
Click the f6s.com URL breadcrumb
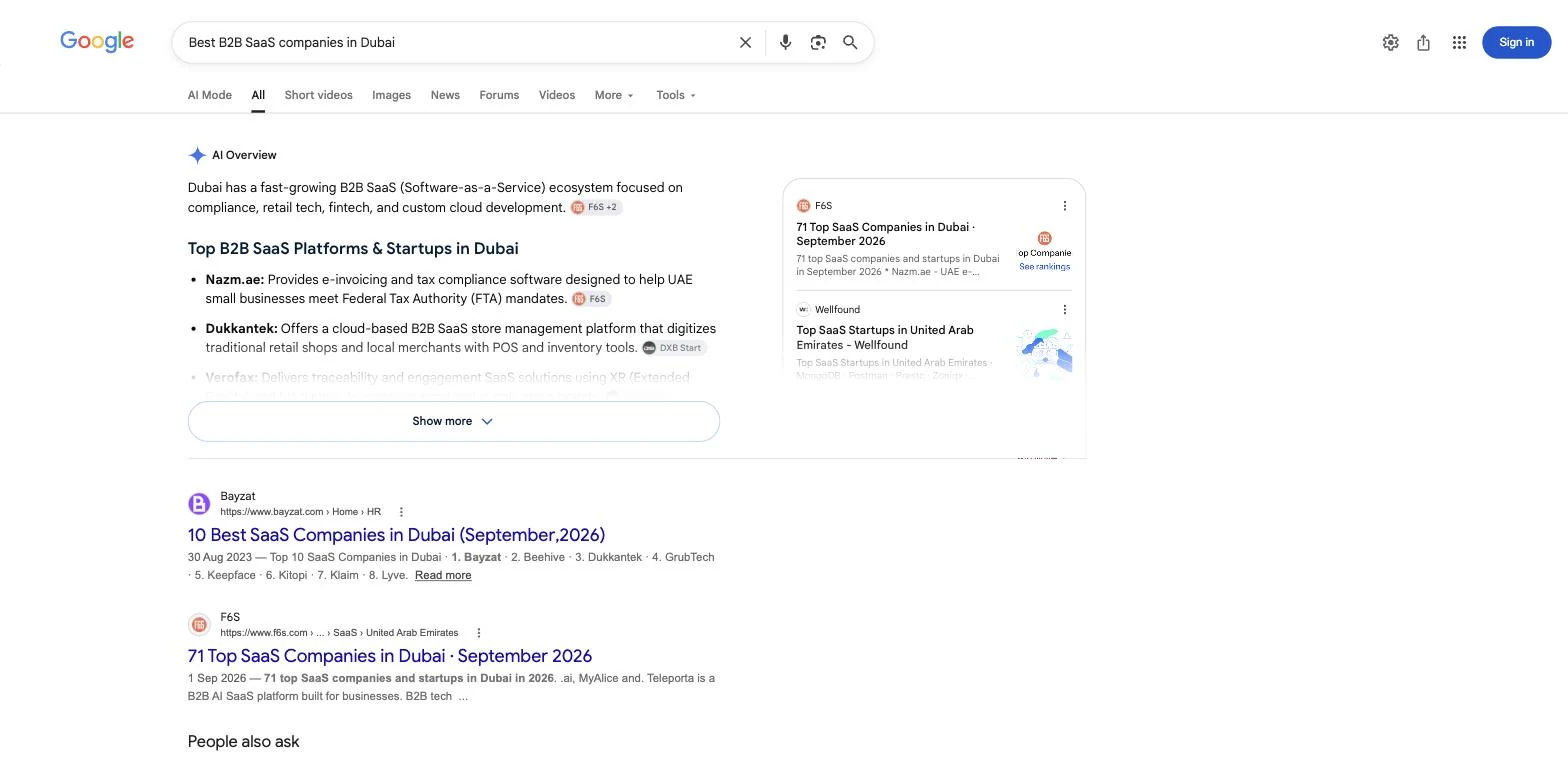339,633
